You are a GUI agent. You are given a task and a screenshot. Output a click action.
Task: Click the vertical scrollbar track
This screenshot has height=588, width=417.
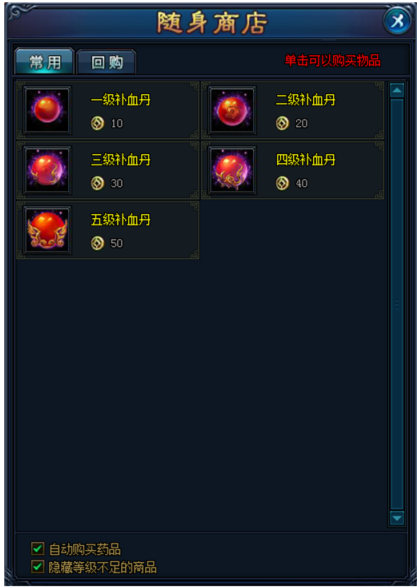pyautogui.click(x=397, y=304)
